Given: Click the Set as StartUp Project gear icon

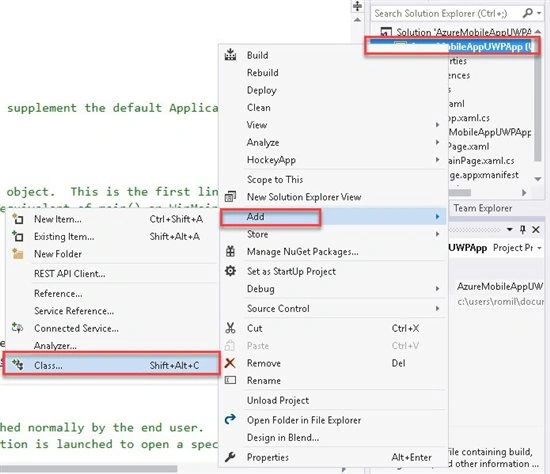Looking at the screenshot, I should point(230,271).
